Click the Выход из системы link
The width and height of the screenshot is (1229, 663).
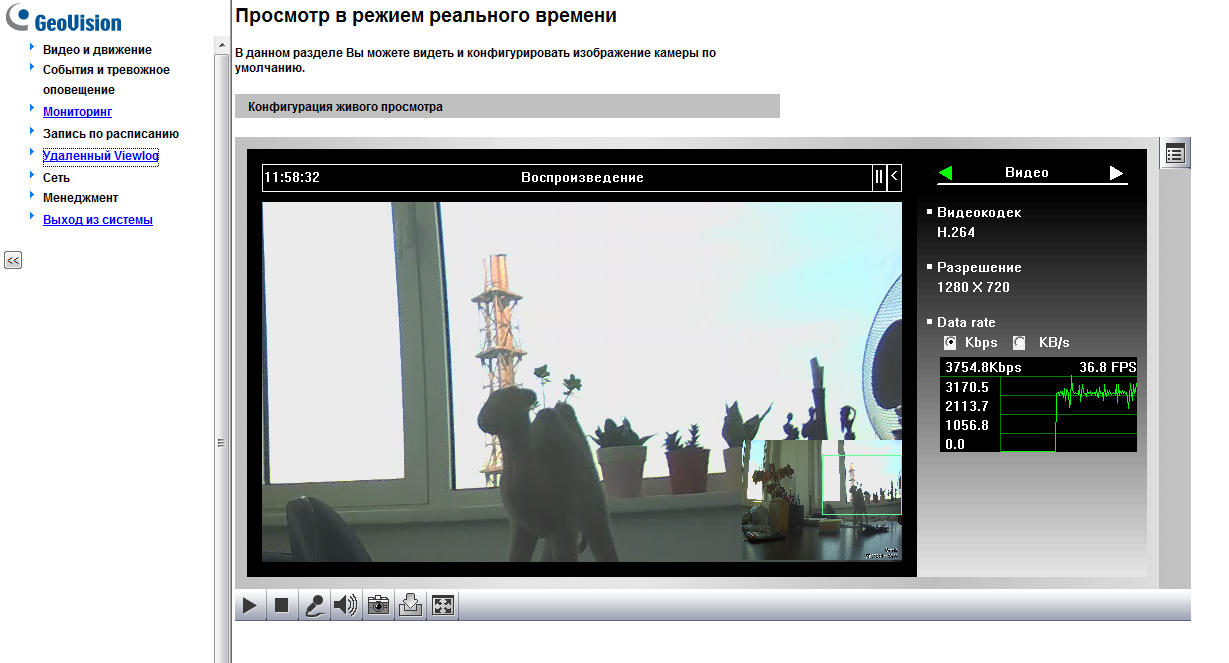tap(97, 220)
